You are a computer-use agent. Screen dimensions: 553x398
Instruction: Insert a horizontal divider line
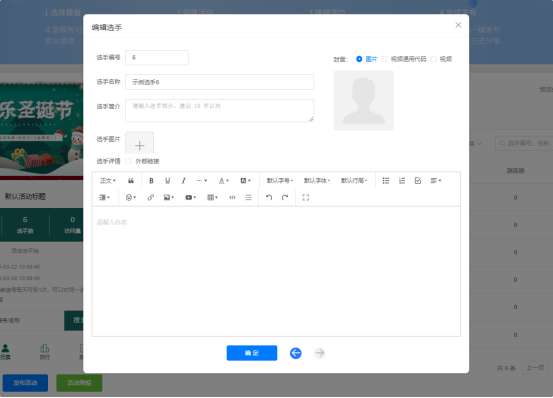[x=249, y=197]
